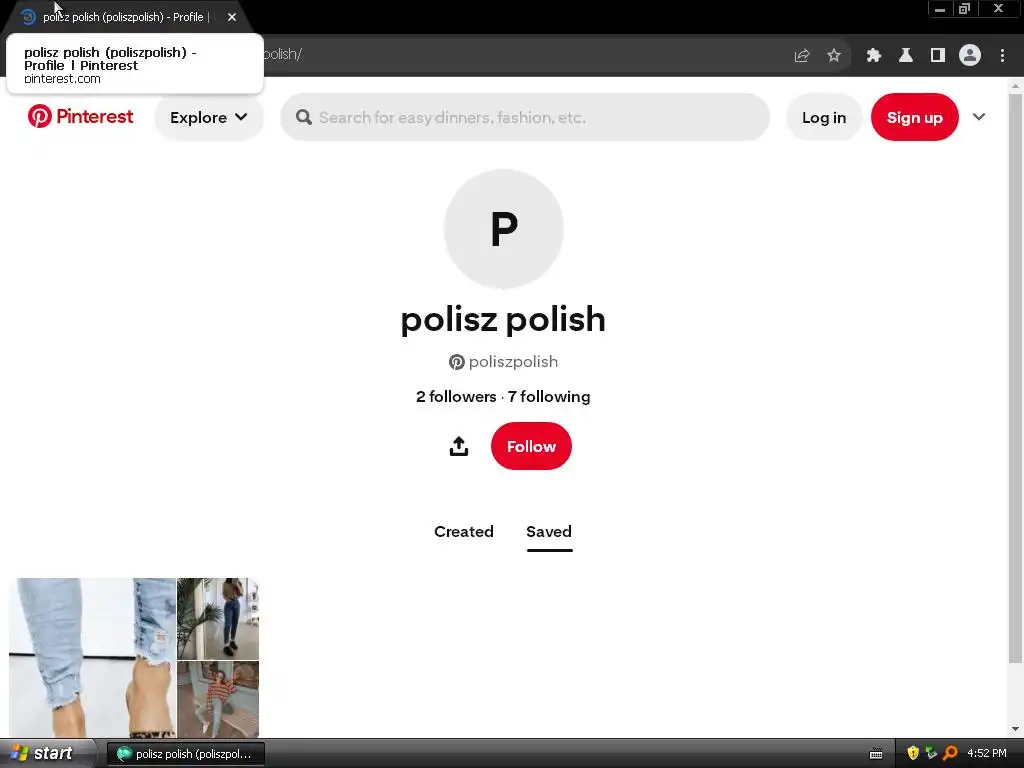1024x768 pixels.
Task: Click the Pinterest icon beside poliszpolish handle
Action: tap(456, 362)
